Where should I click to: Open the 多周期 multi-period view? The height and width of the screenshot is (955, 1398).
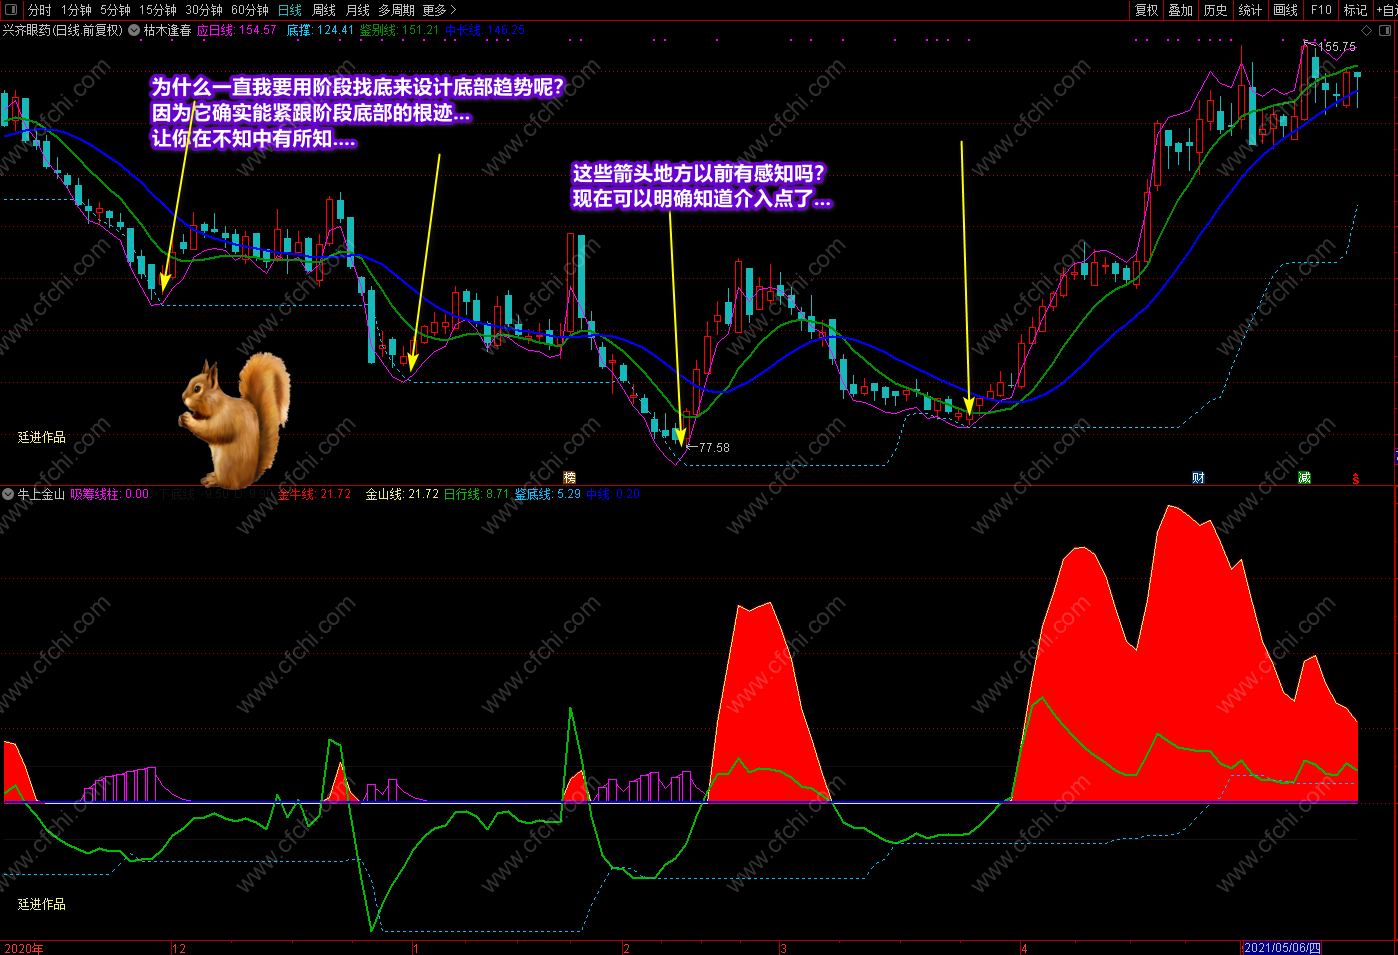click(x=396, y=10)
